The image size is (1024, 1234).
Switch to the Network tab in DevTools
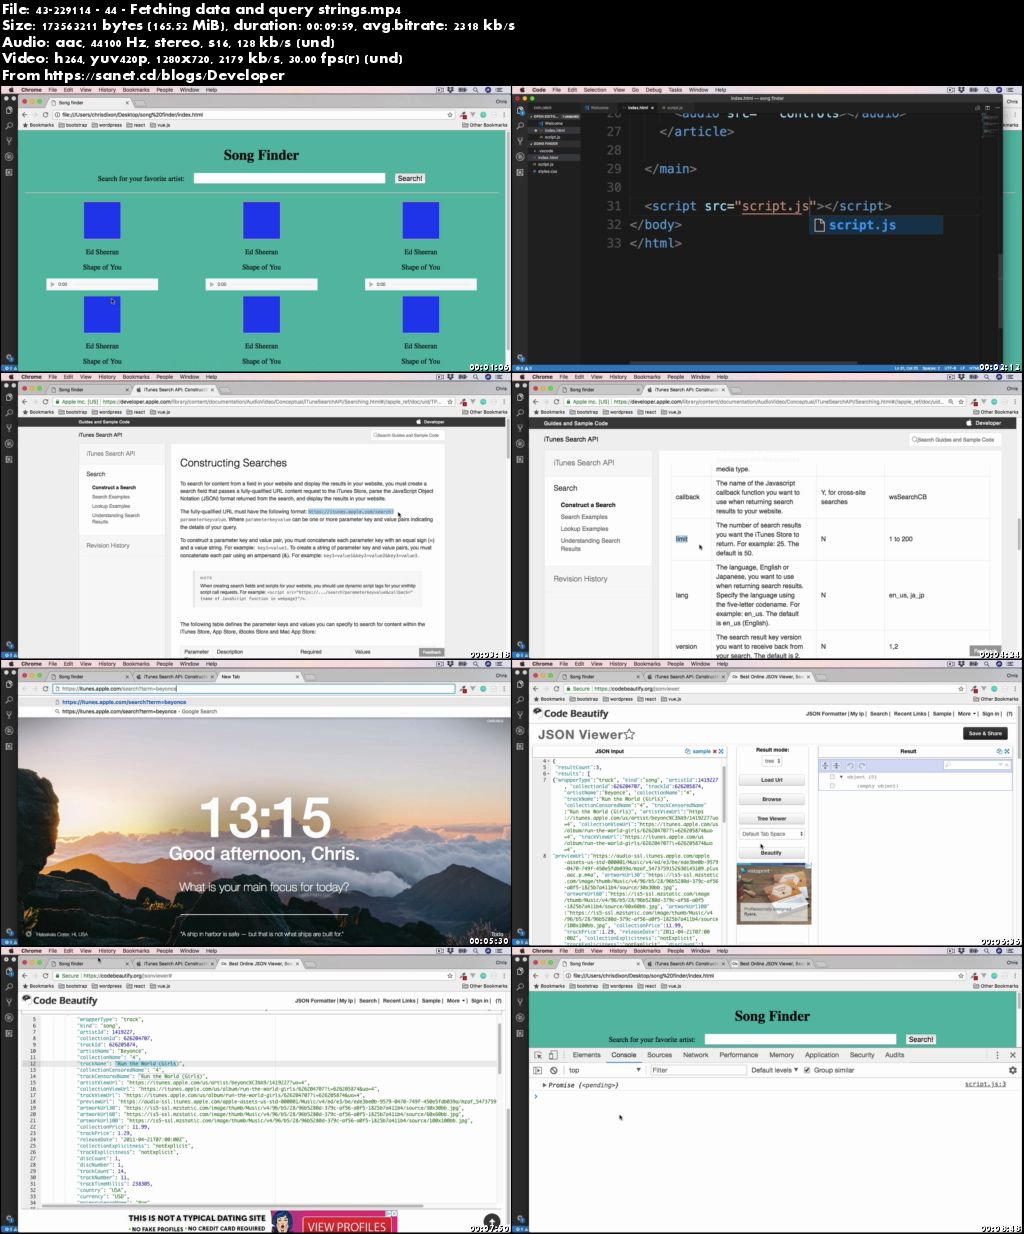(x=695, y=1055)
